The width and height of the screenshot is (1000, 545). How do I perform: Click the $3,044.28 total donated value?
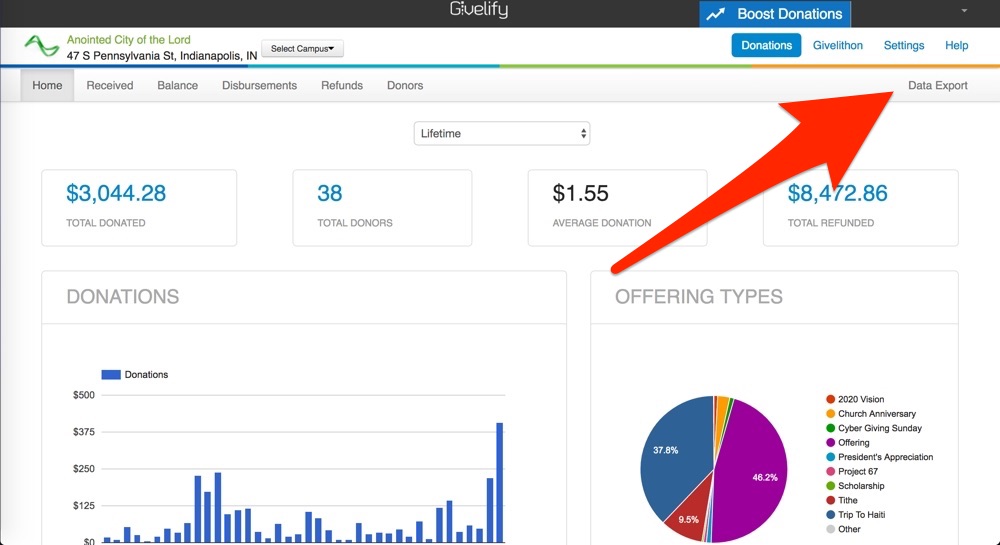[116, 193]
